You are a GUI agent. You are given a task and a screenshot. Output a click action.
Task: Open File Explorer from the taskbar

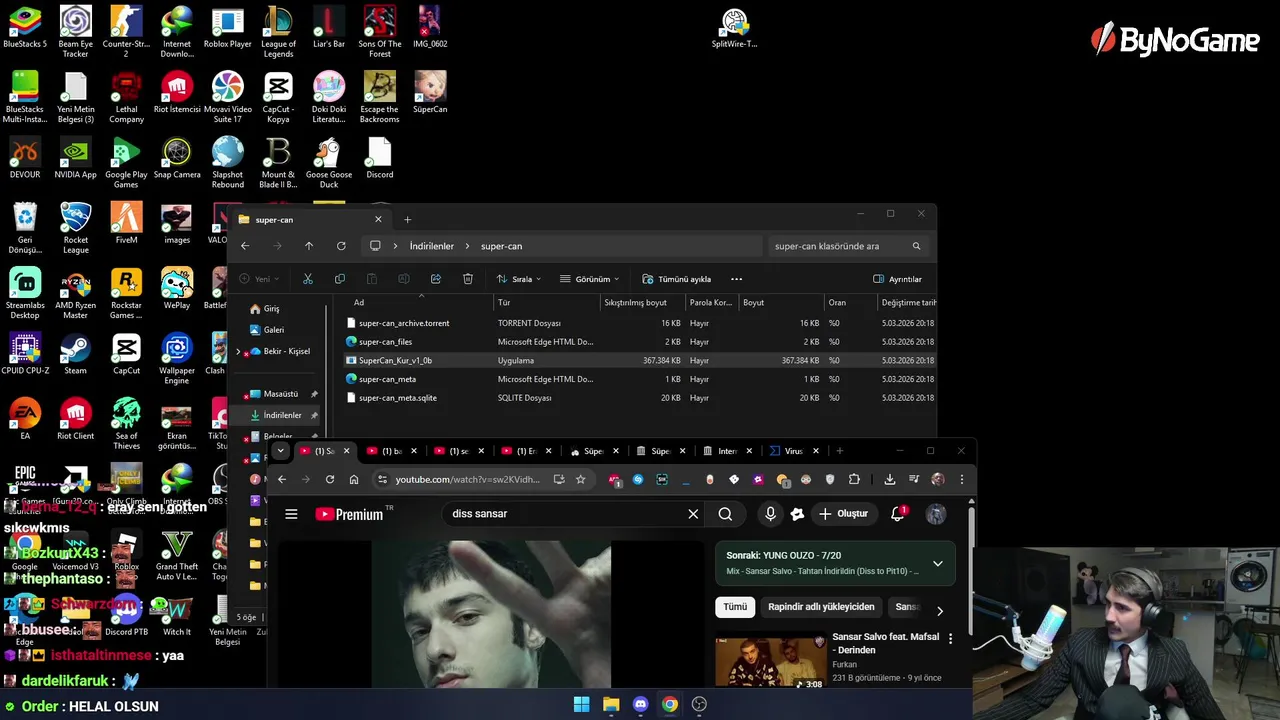[611, 704]
